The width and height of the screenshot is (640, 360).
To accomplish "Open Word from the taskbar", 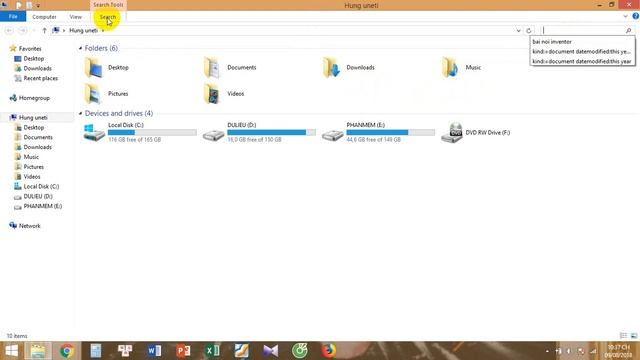I will point(154,351).
